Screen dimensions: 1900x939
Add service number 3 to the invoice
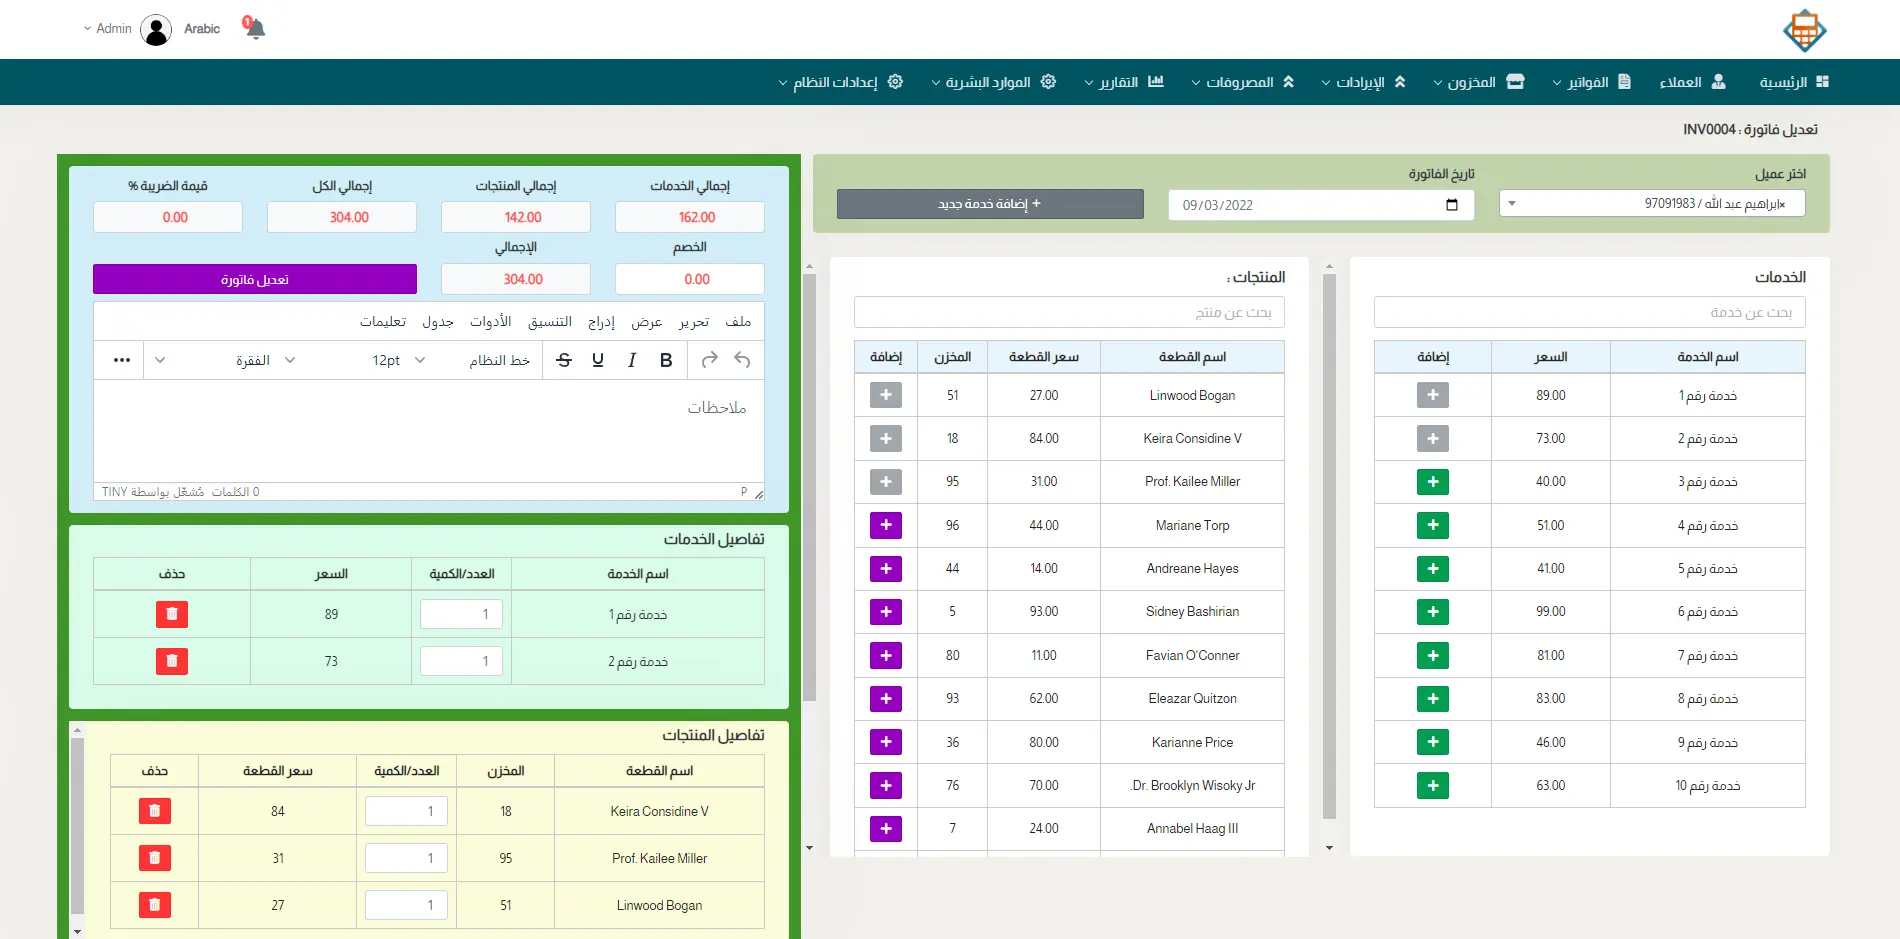(1432, 482)
